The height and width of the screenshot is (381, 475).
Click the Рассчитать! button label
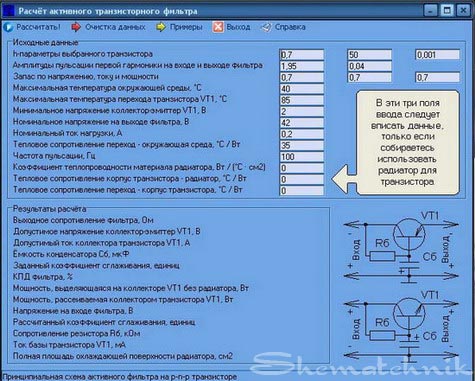coord(39,27)
